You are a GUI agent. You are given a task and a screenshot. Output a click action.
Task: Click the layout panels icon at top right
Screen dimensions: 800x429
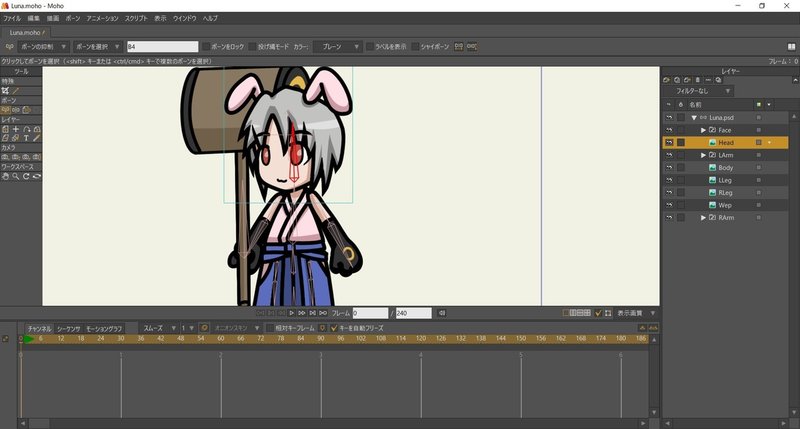(791, 46)
